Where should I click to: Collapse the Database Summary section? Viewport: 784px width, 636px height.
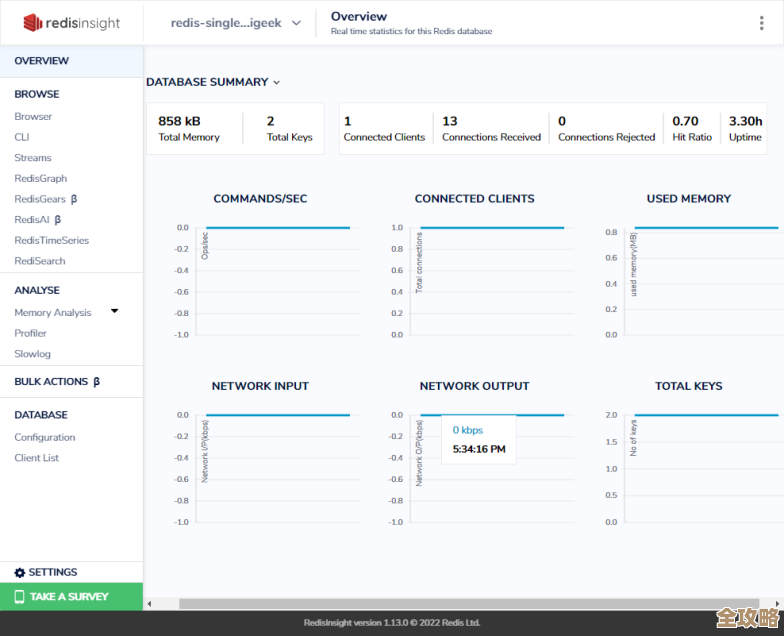(277, 82)
